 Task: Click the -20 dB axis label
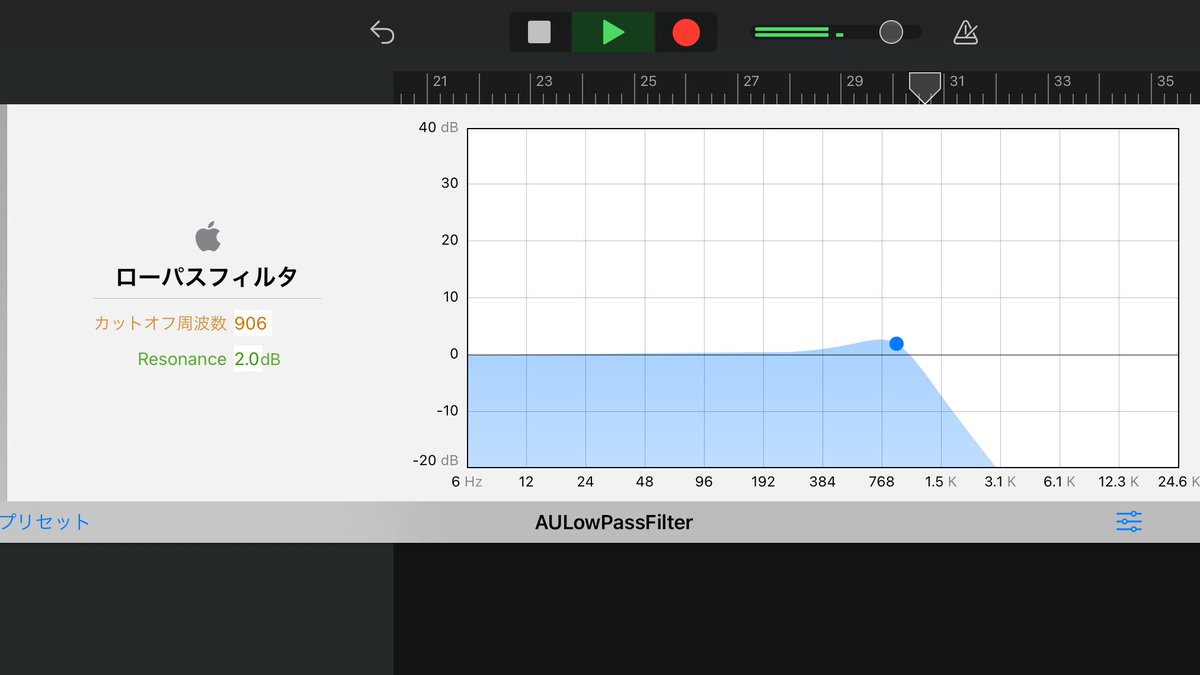[x=437, y=460]
